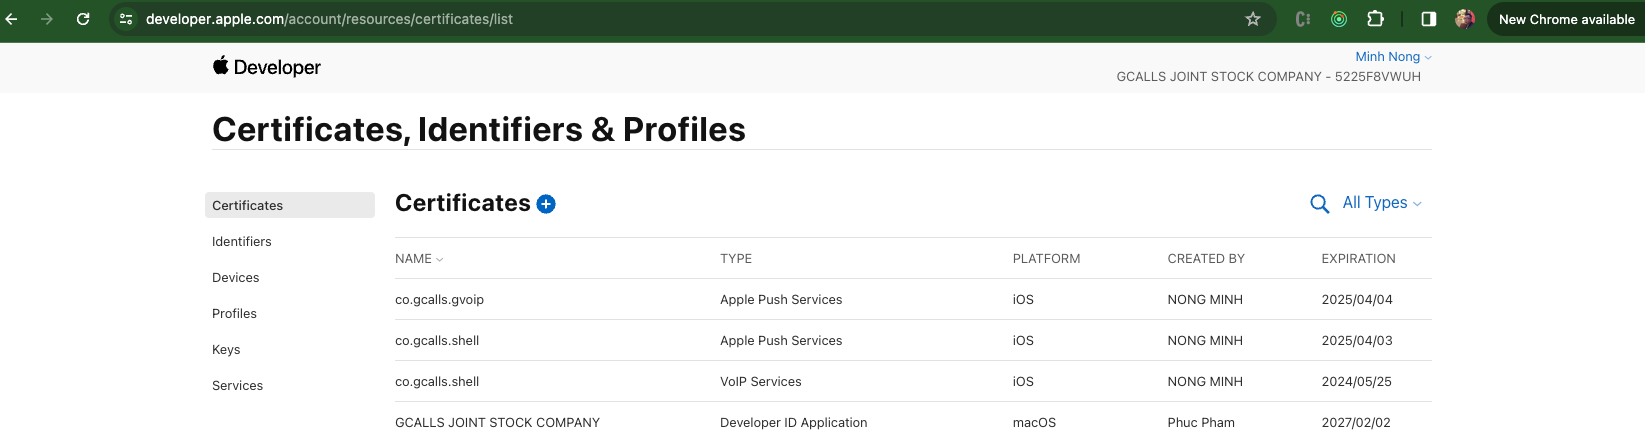
Task: Bookmark page with the star icon
Action: coord(1252,19)
